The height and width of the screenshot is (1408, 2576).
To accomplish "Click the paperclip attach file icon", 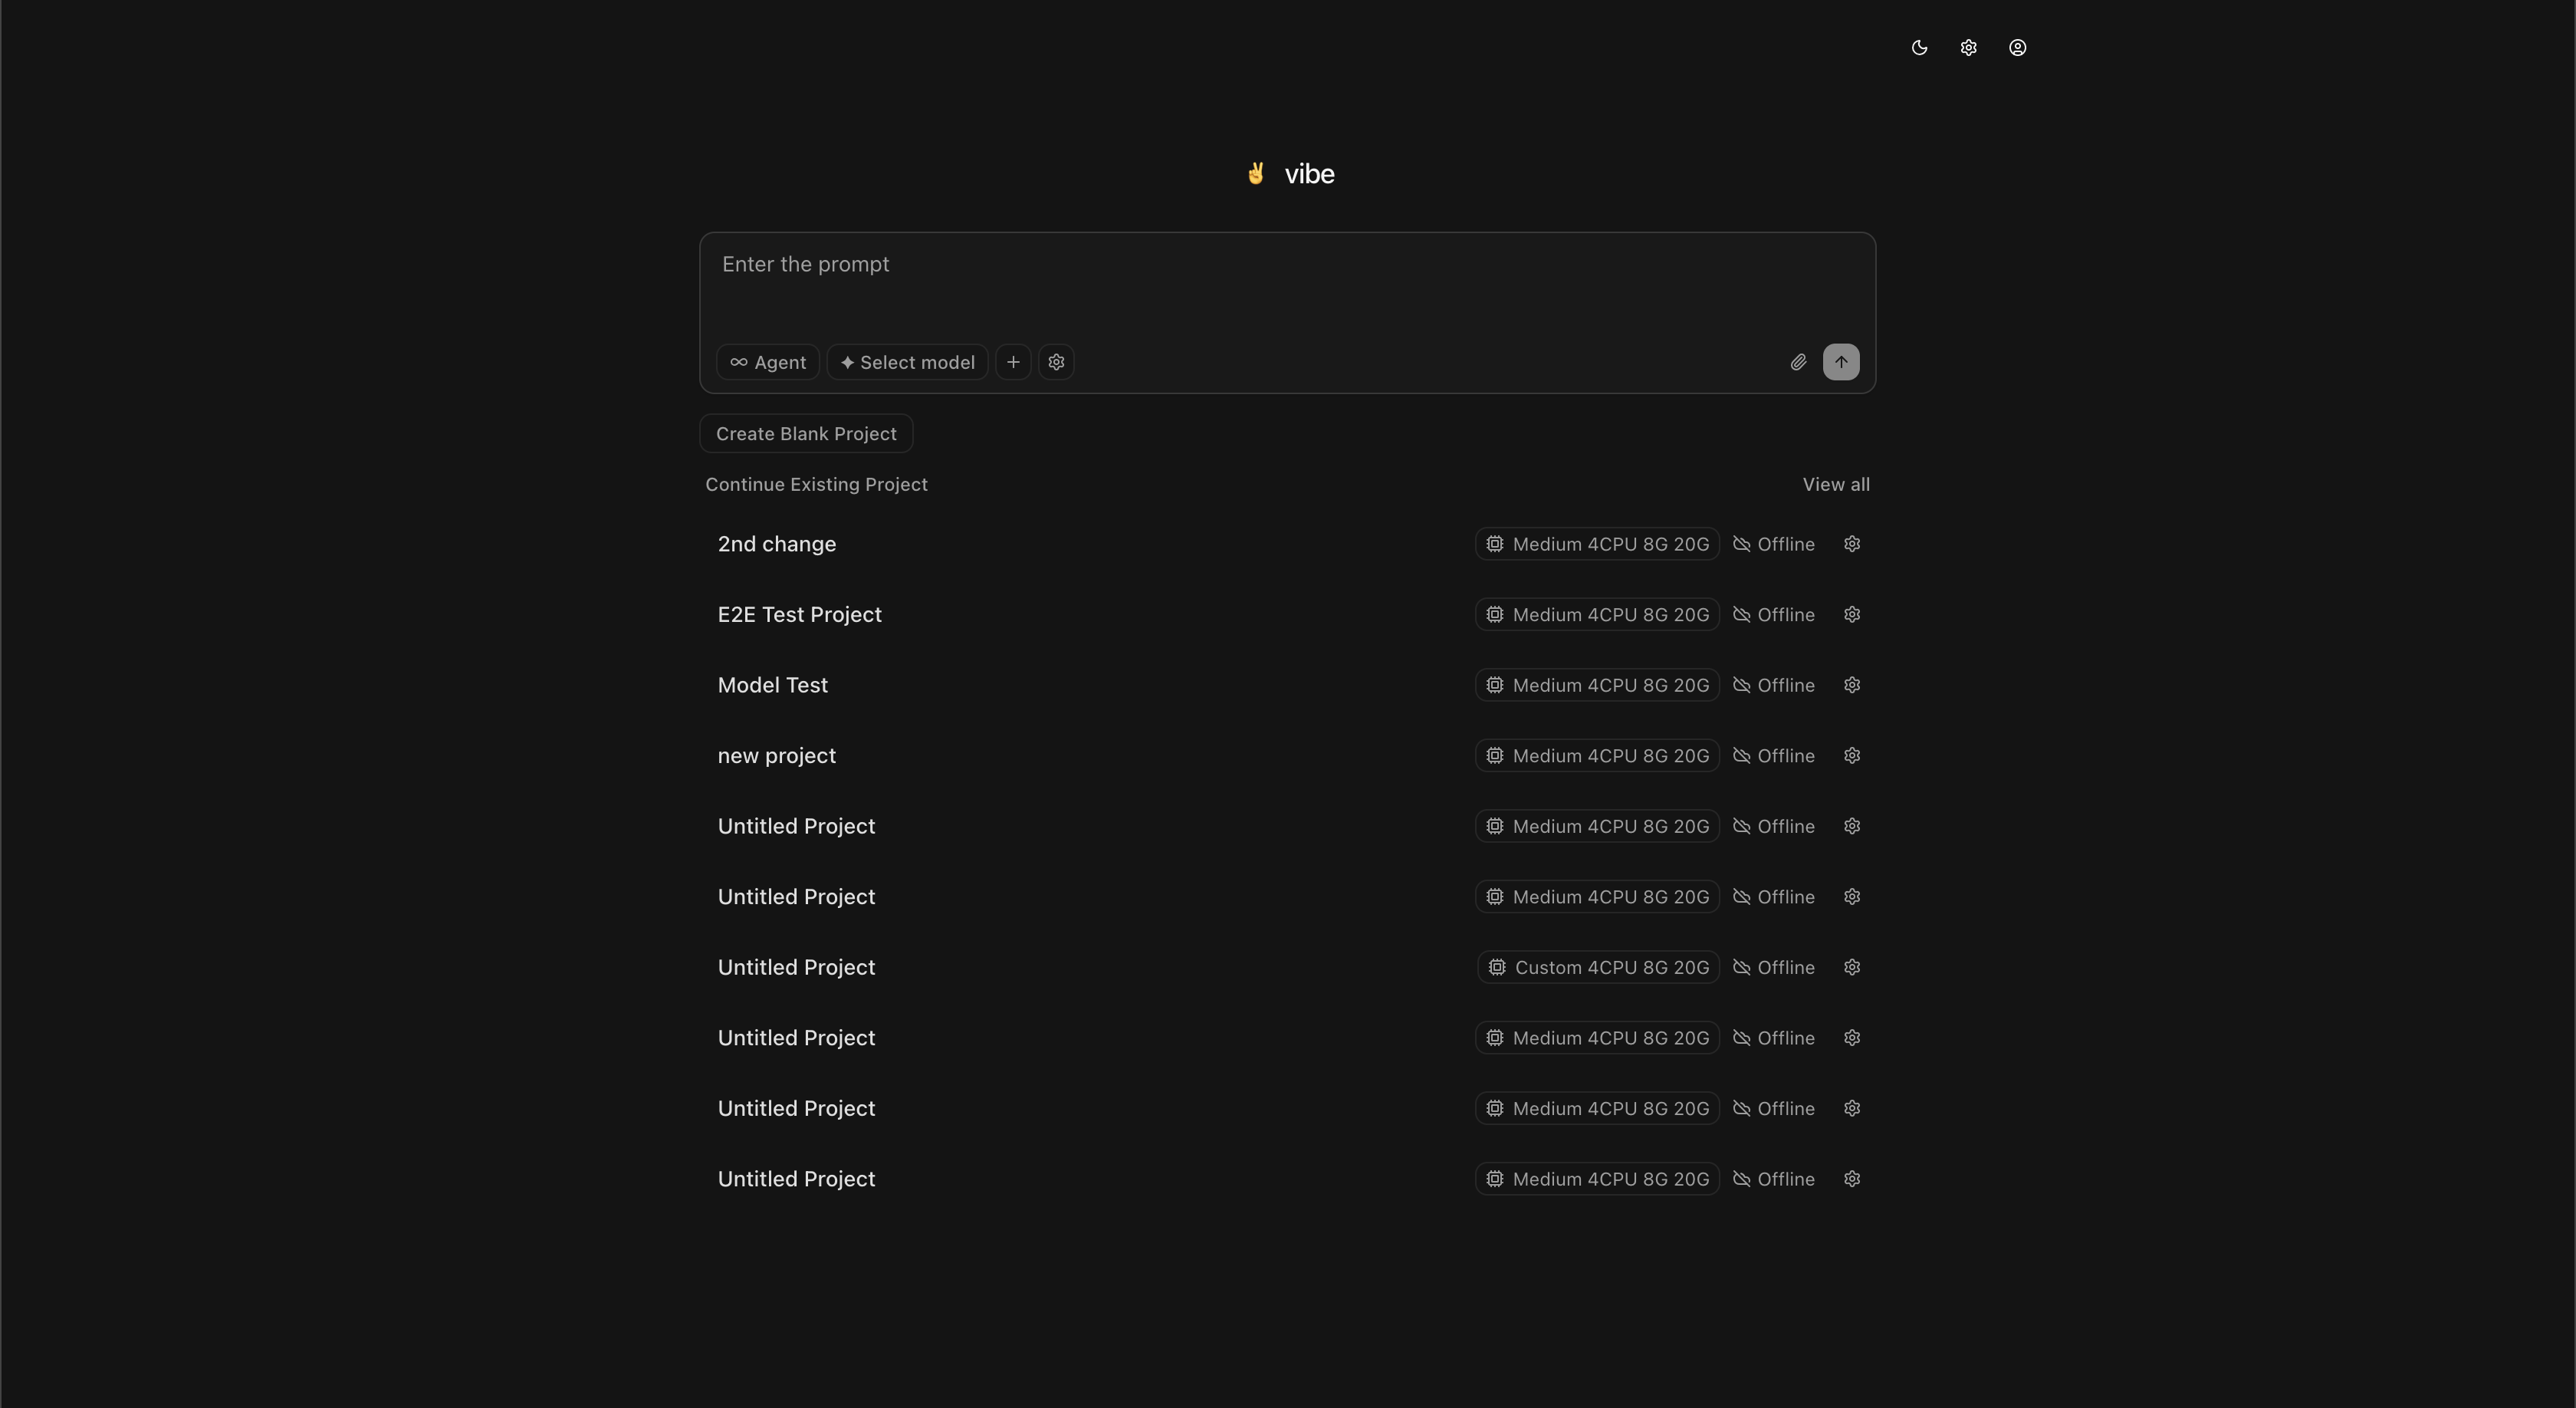I will tap(1798, 362).
